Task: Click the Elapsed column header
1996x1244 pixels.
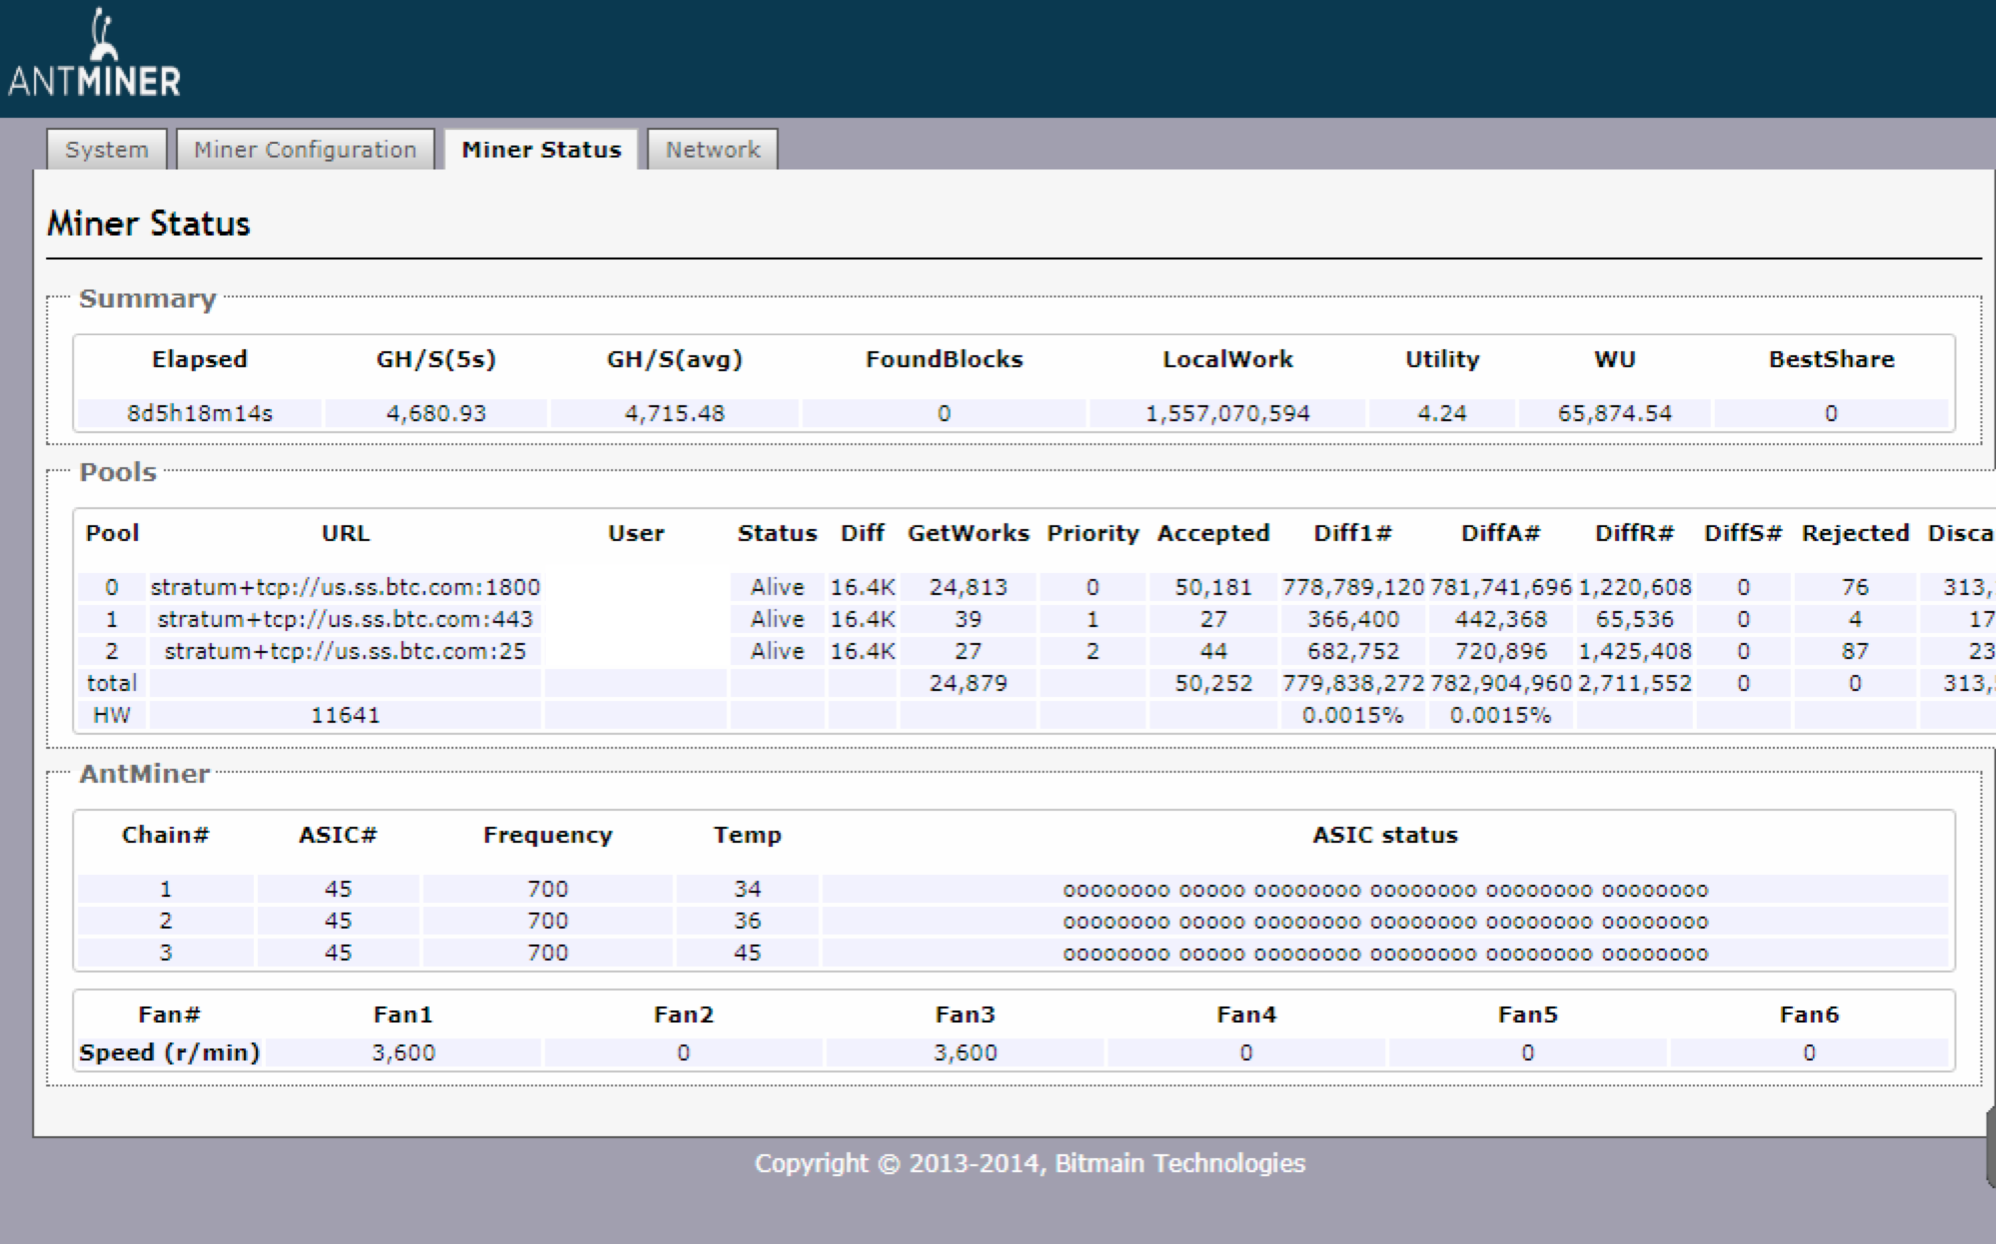Action: (200, 359)
